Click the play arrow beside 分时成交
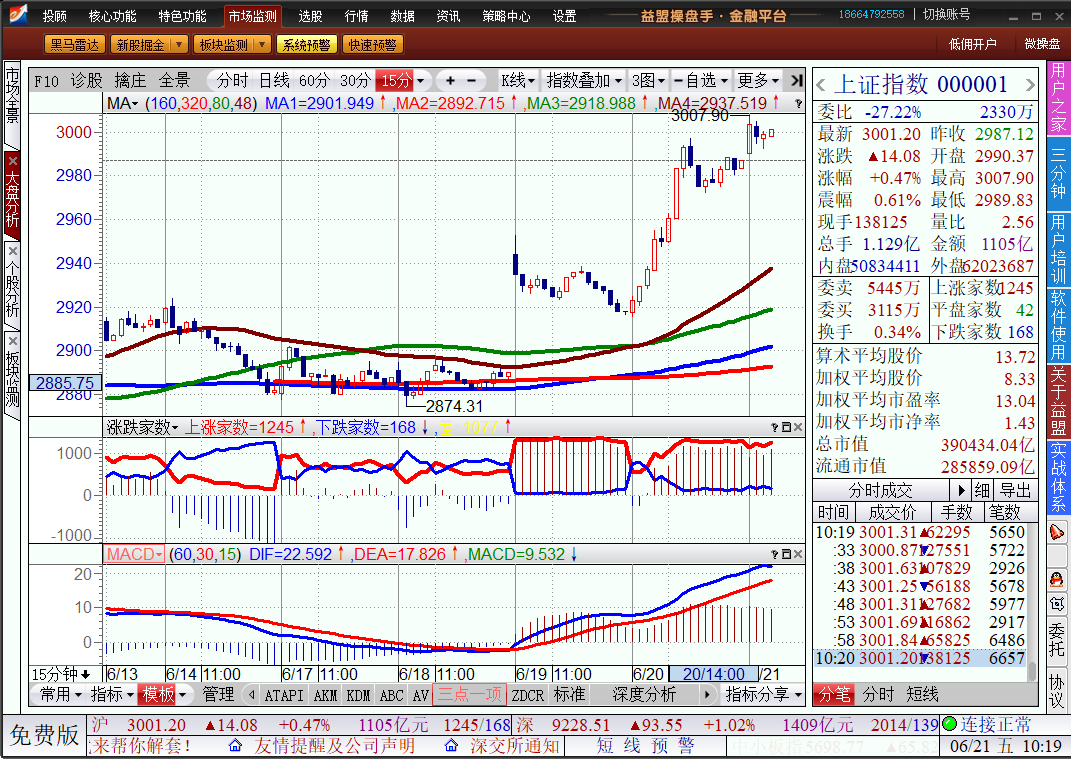 [x=961, y=490]
